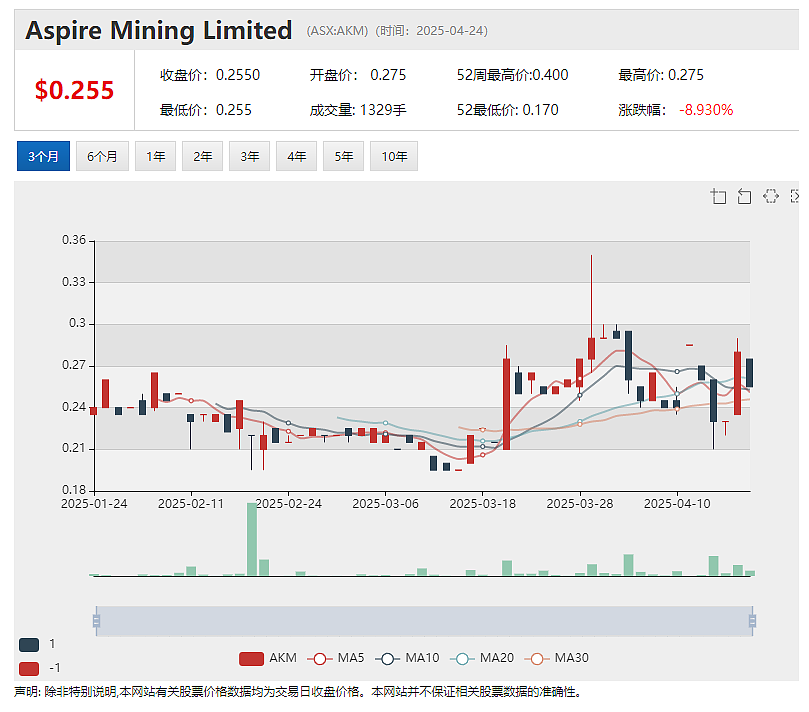
Task: Click the red swatch labeled -1
Action: point(29,669)
